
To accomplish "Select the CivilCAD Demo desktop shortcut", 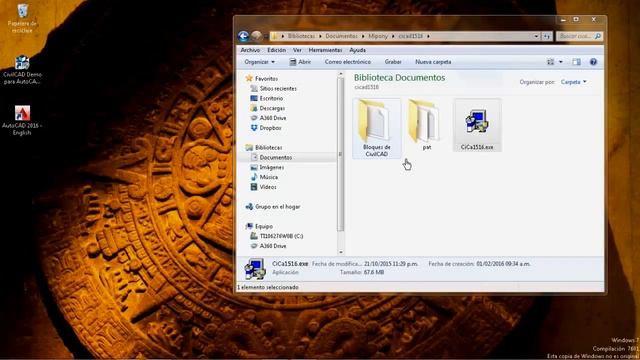I will pos(22,70).
